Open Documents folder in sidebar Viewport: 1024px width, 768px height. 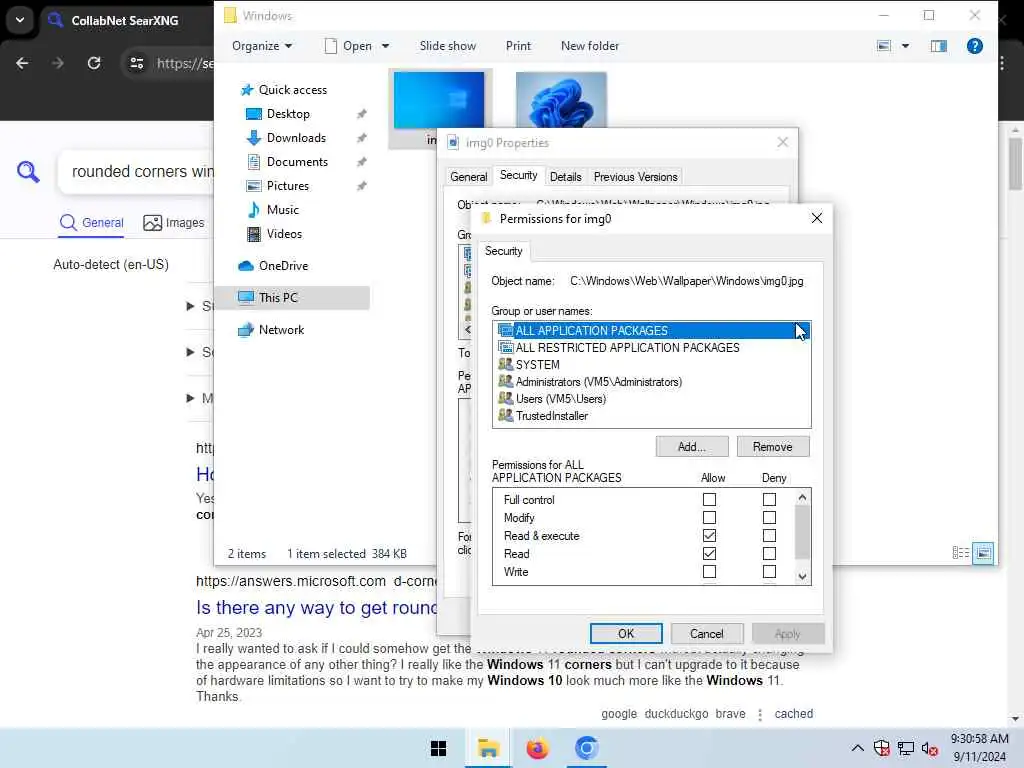click(297, 162)
